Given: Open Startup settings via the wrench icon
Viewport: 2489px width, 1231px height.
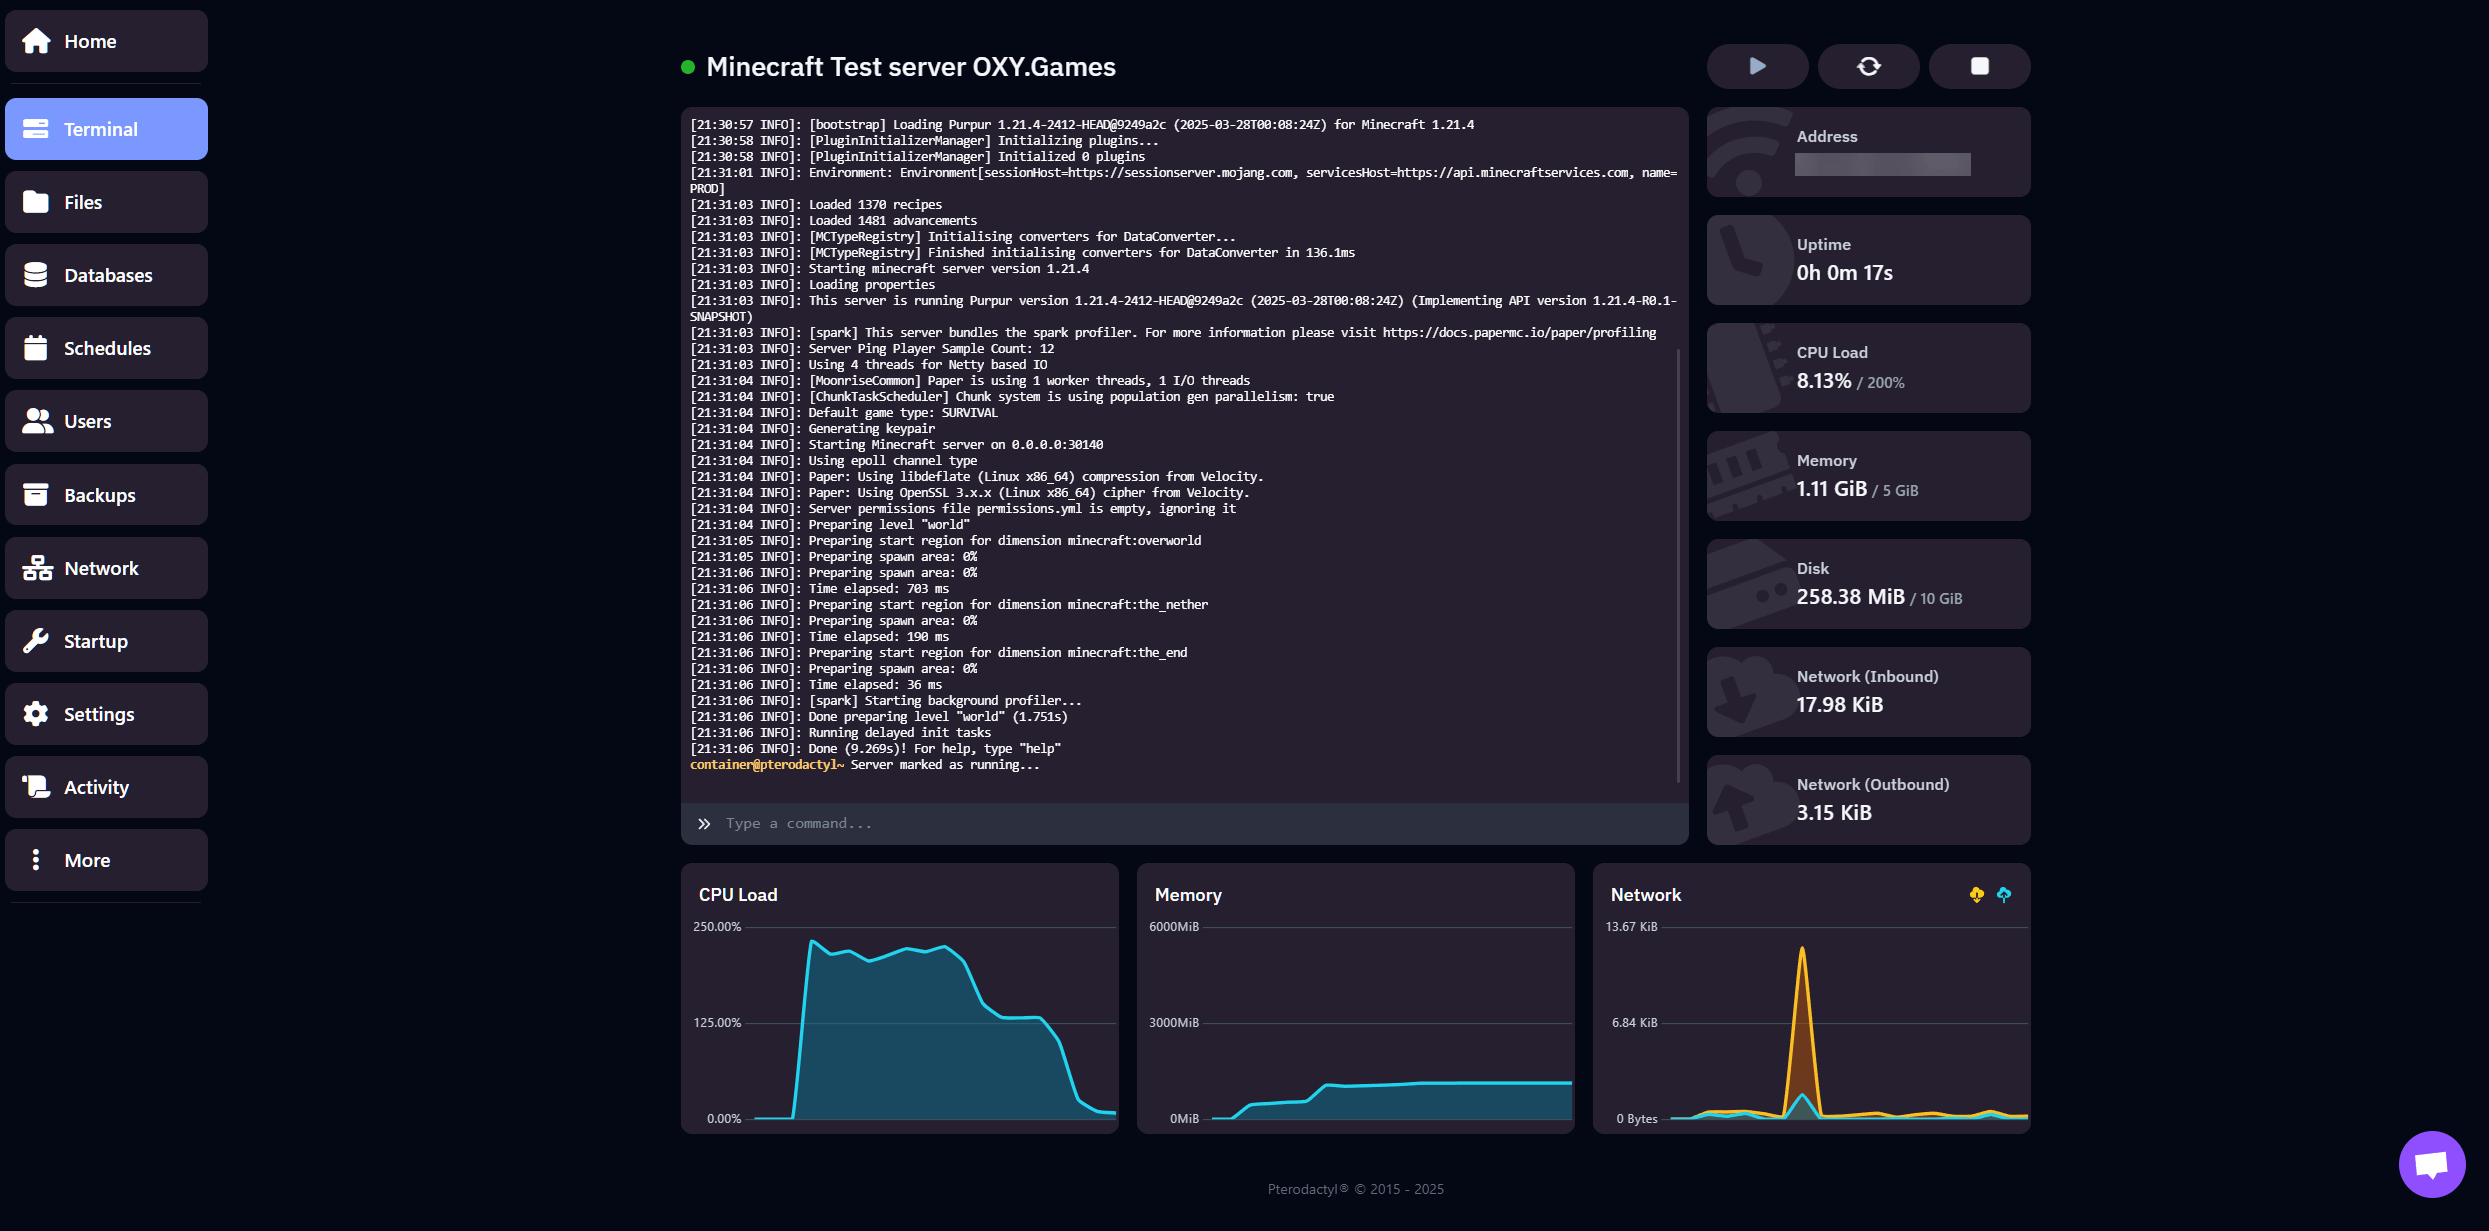Looking at the screenshot, I should pos(36,640).
